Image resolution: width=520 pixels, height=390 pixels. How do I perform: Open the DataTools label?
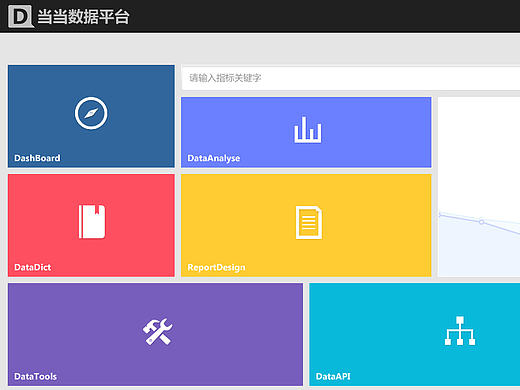pyautogui.click(x=35, y=377)
